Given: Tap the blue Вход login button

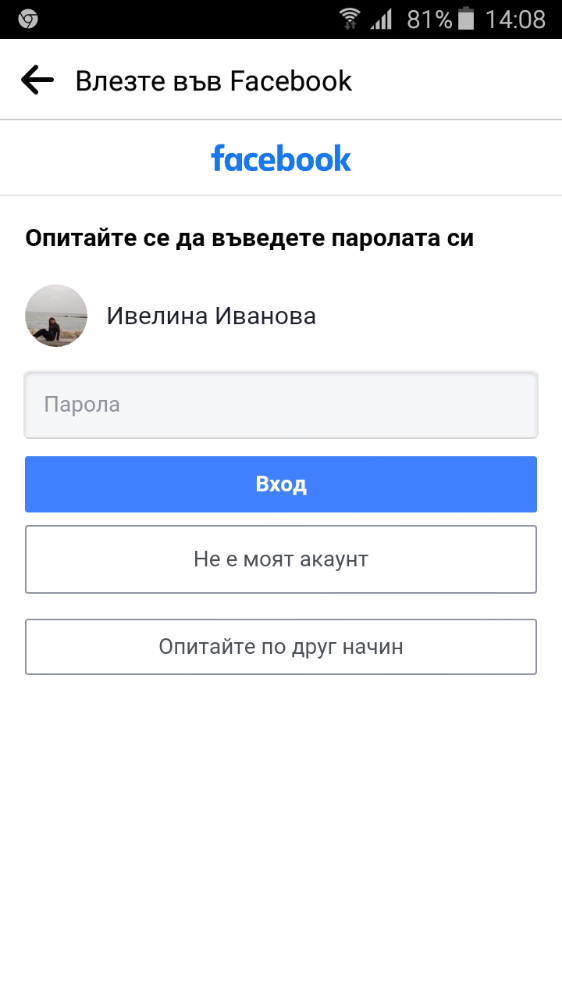Looking at the screenshot, I should [281, 484].
